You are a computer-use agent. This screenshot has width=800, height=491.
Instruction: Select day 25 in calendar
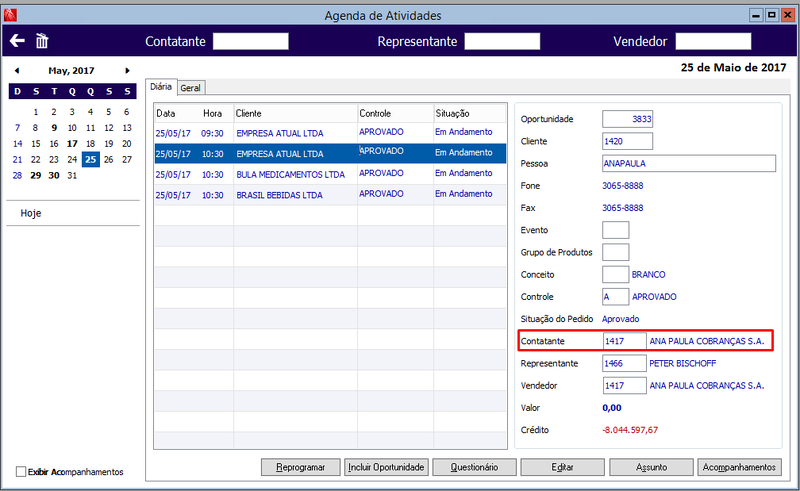click(x=90, y=159)
